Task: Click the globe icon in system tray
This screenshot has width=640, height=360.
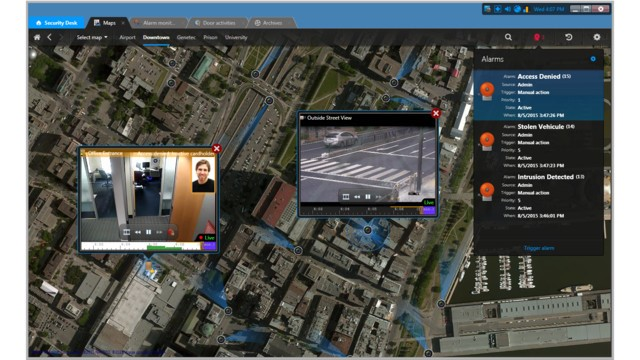Action: click(517, 9)
